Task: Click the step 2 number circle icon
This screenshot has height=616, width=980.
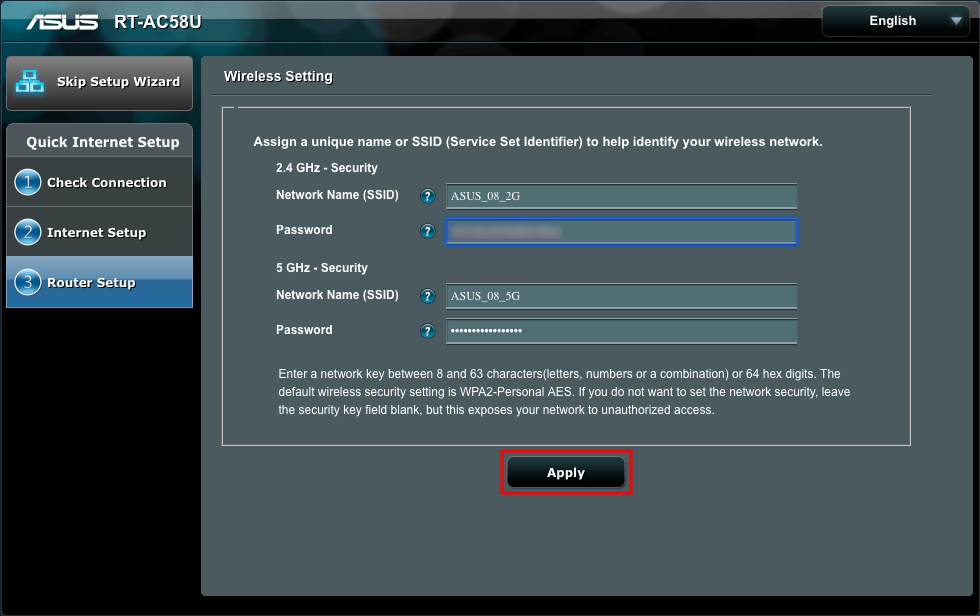Action: (28, 232)
